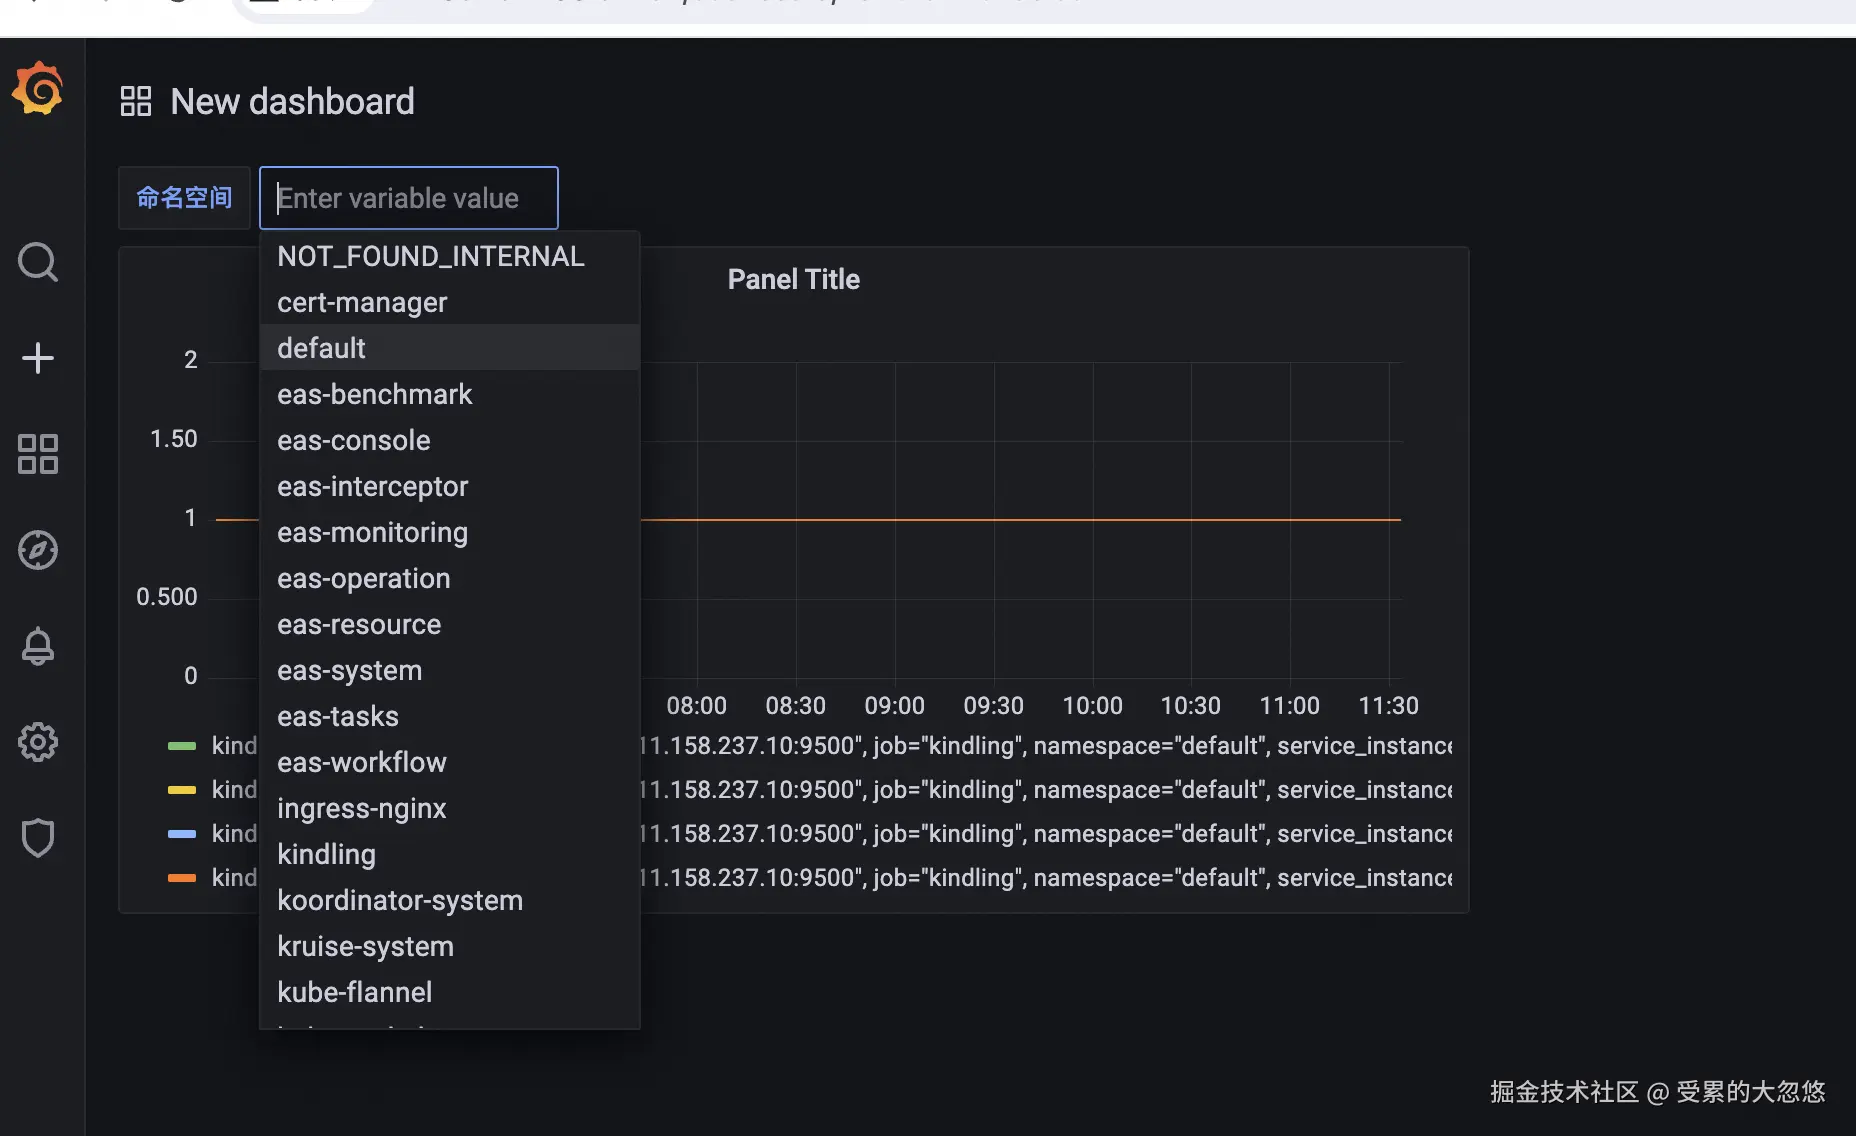This screenshot has height=1136, width=1856.
Task: Choose kindling in variable options
Action: point(327,854)
